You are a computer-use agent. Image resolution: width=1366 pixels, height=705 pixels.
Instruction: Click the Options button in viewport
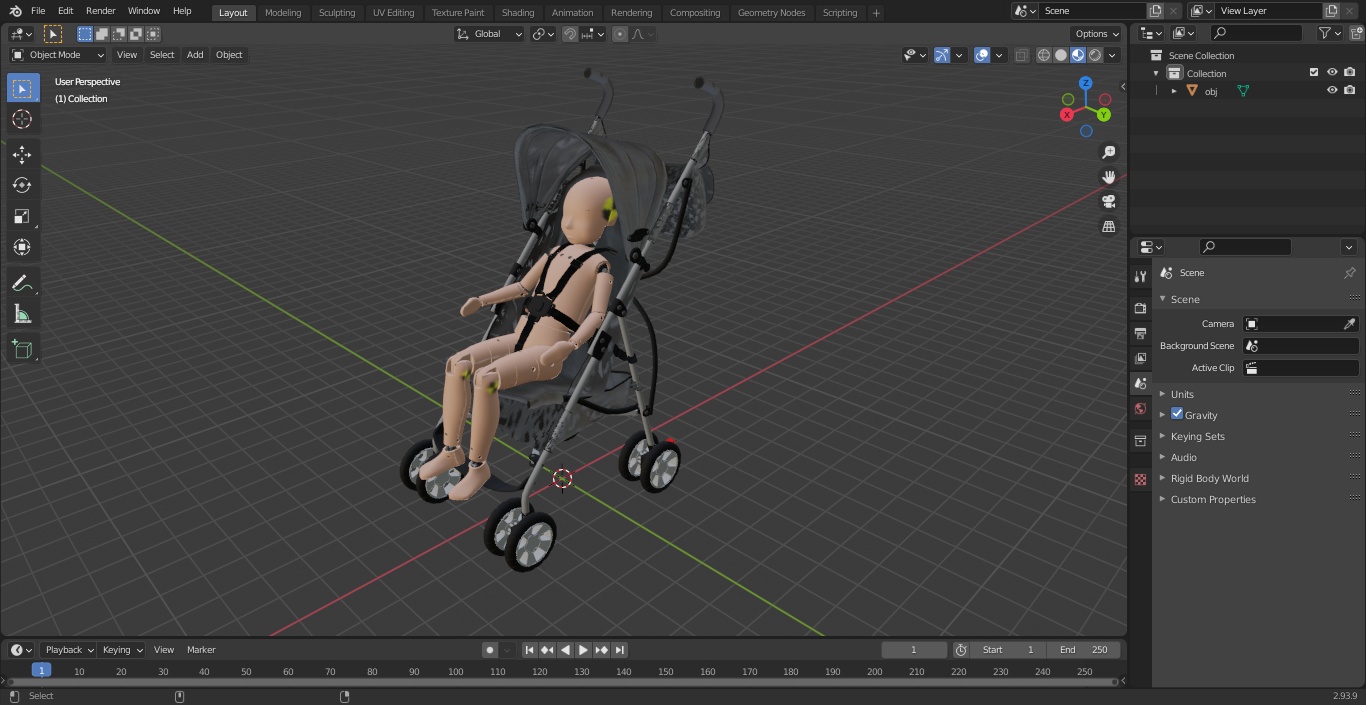click(x=1097, y=34)
